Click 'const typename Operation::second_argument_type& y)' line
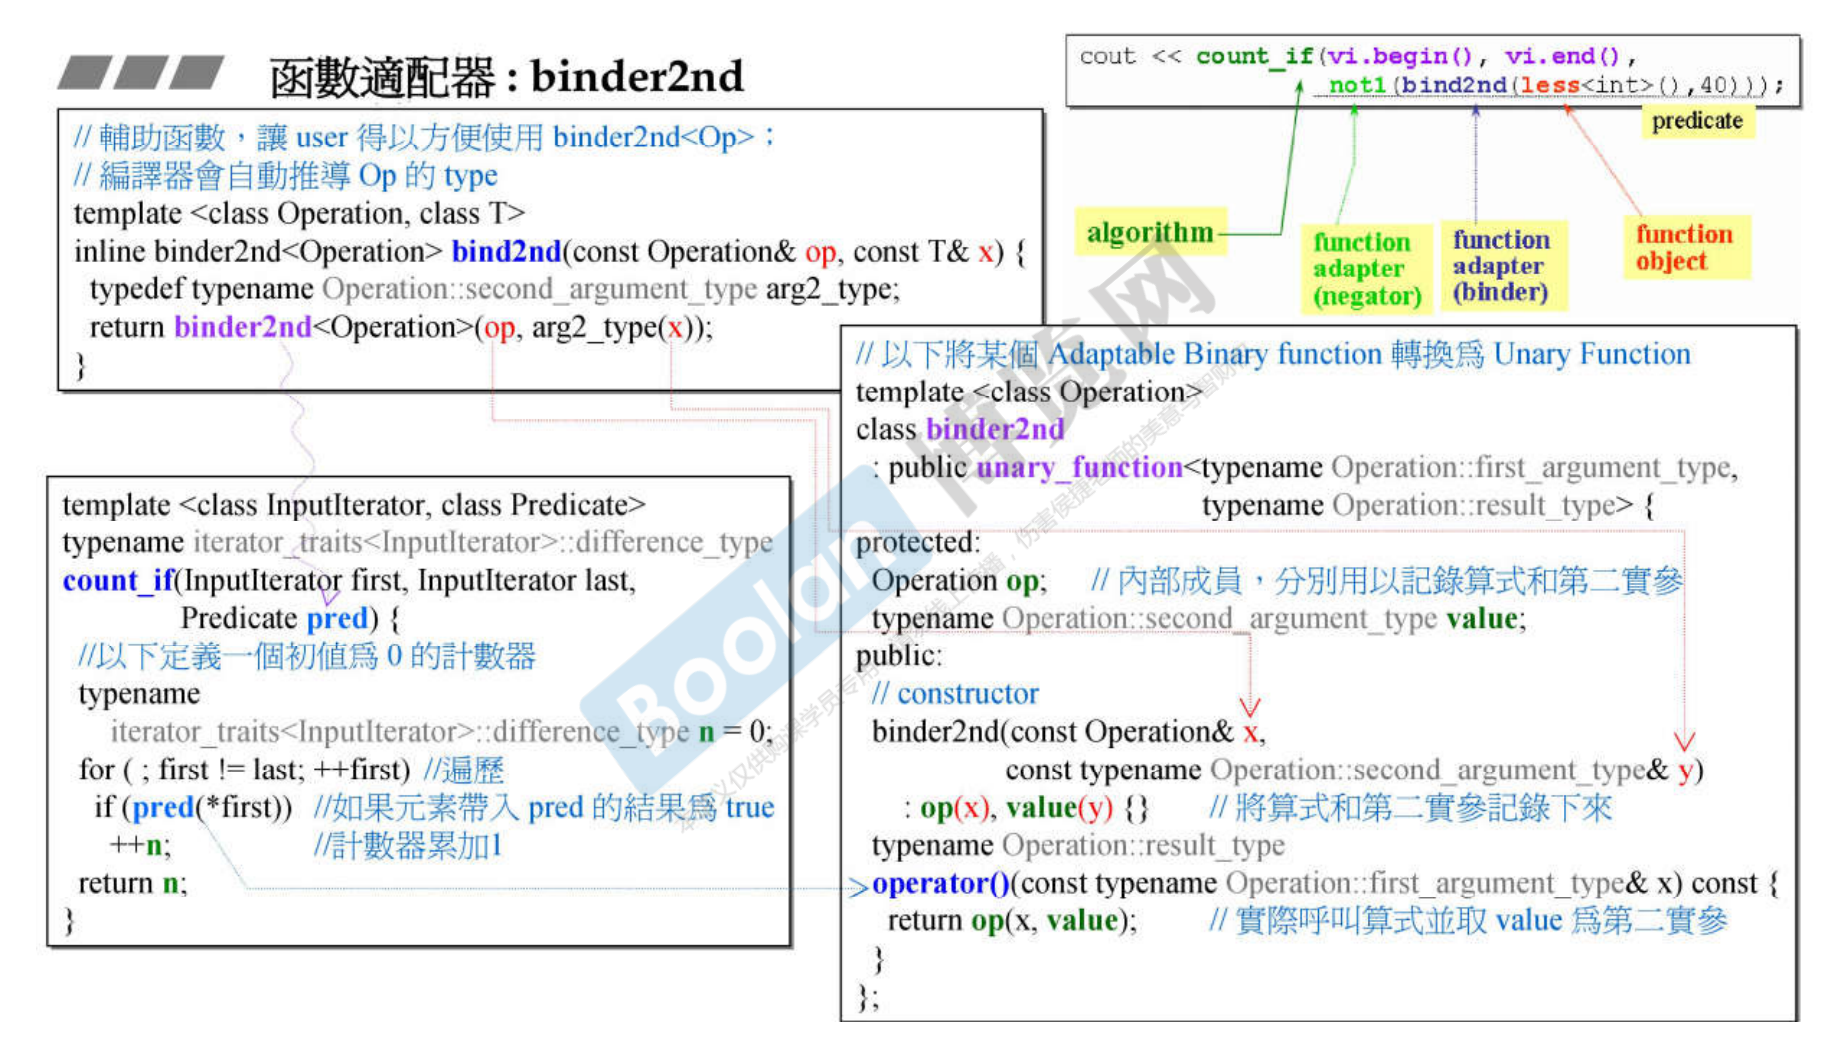 (1355, 770)
